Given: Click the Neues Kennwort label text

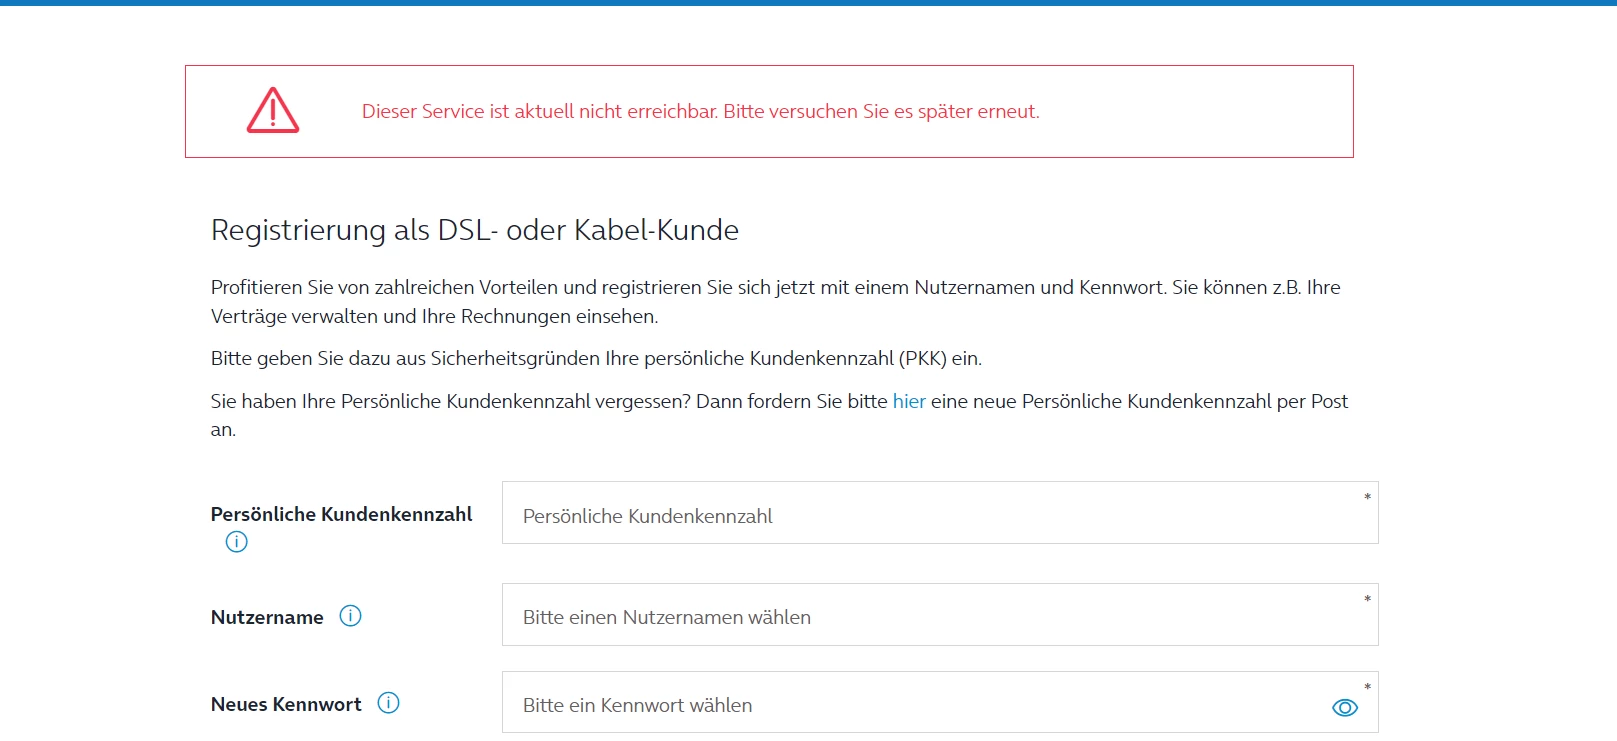Looking at the screenshot, I should 286,705.
